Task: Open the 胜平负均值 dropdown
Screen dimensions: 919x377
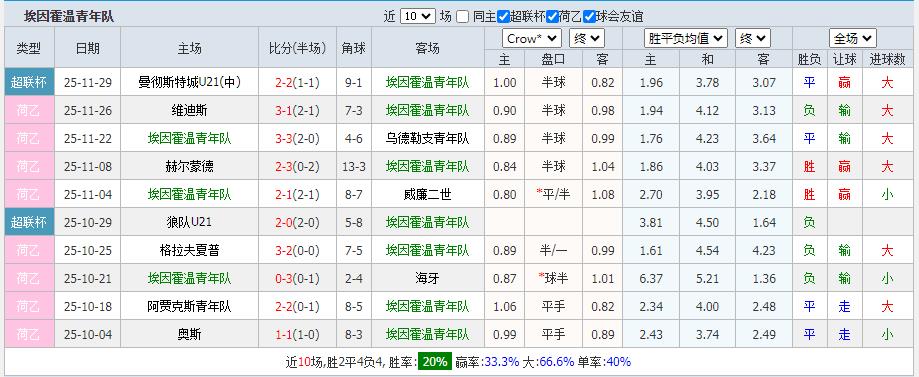Action: [686, 39]
